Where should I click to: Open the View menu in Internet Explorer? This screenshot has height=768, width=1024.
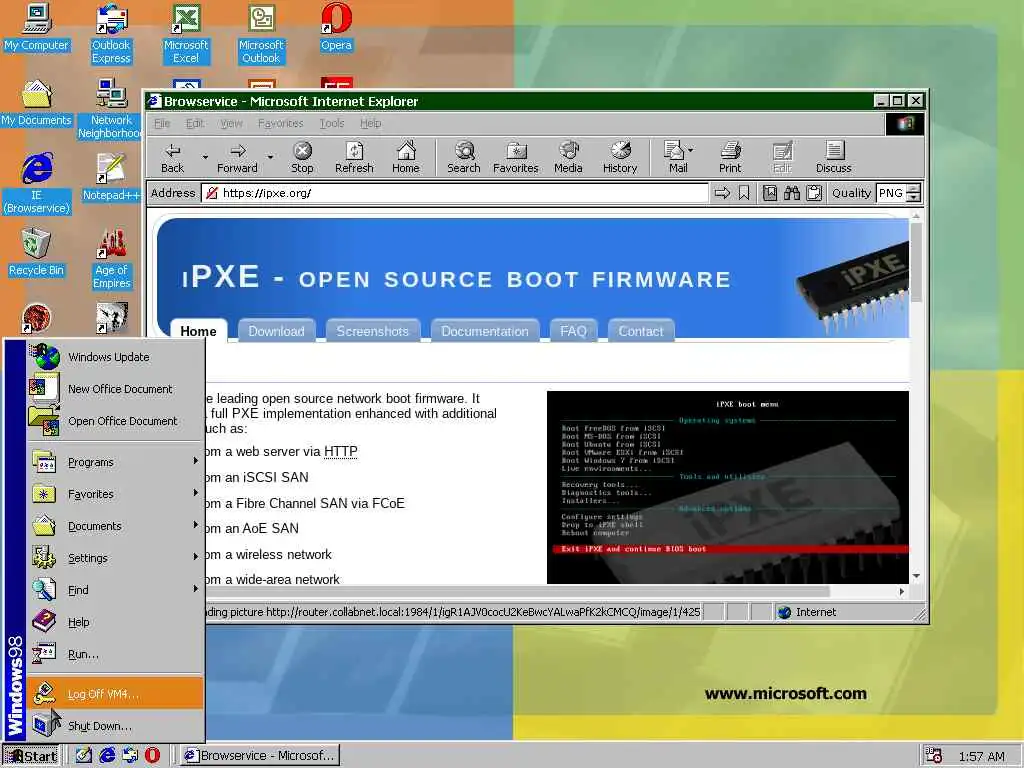tap(231, 123)
